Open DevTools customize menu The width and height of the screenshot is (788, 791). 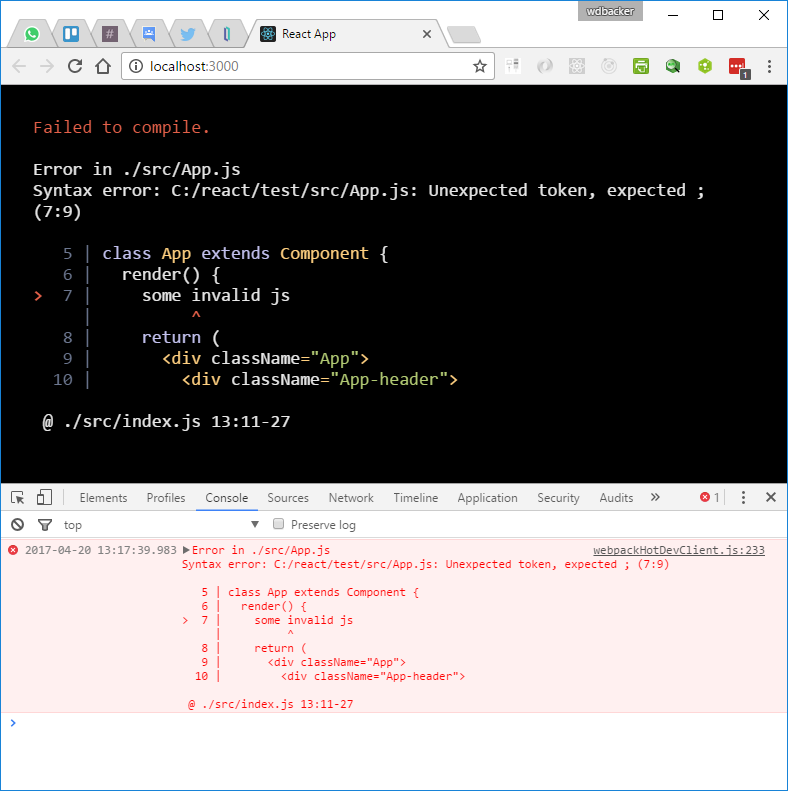pos(743,497)
